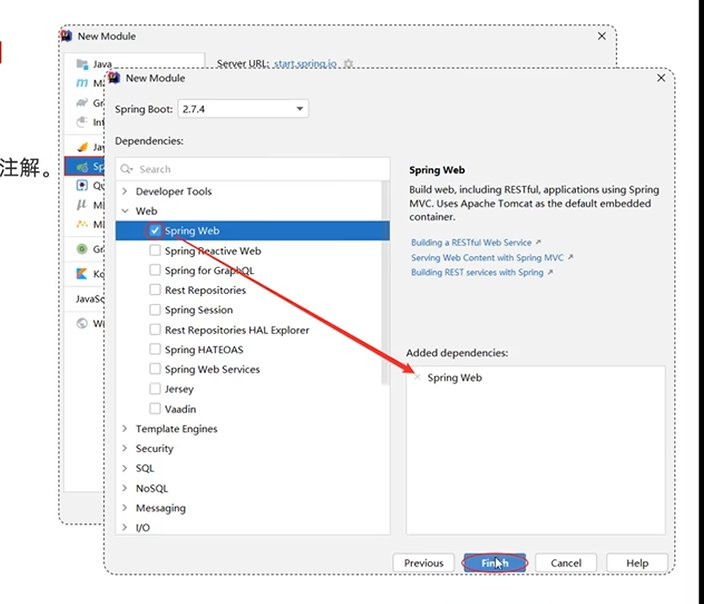Tick the Rest Repositories checkbox
704x604 pixels.
click(155, 290)
